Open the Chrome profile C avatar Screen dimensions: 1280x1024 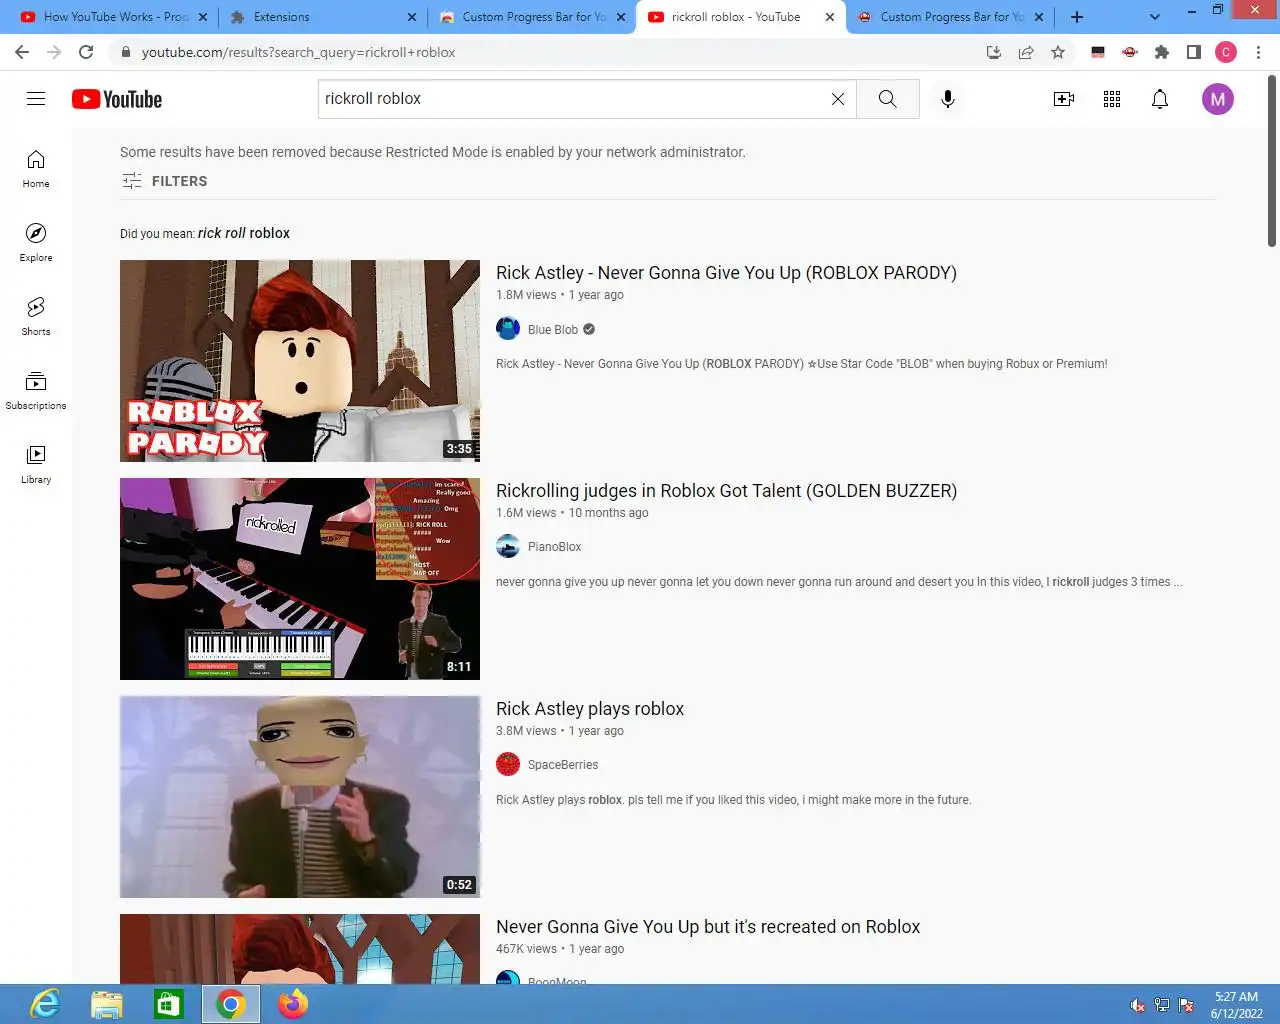click(x=1226, y=52)
